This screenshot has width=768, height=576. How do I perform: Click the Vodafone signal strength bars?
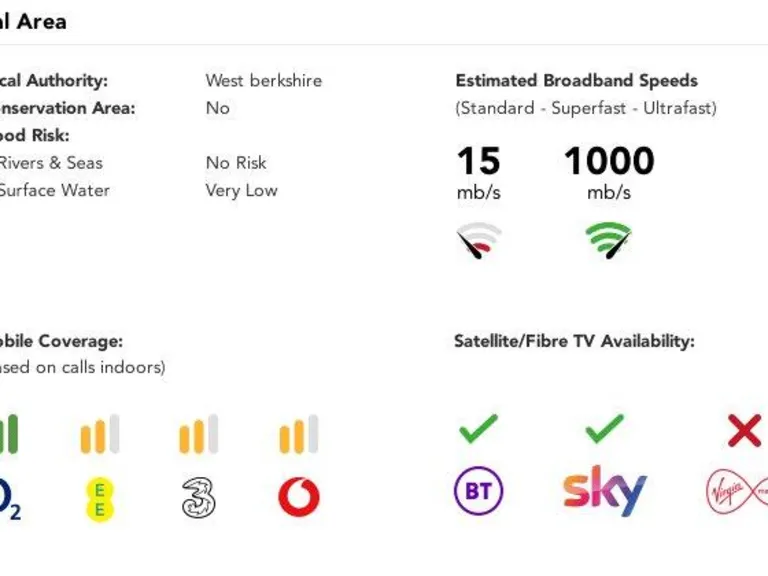[299, 434]
